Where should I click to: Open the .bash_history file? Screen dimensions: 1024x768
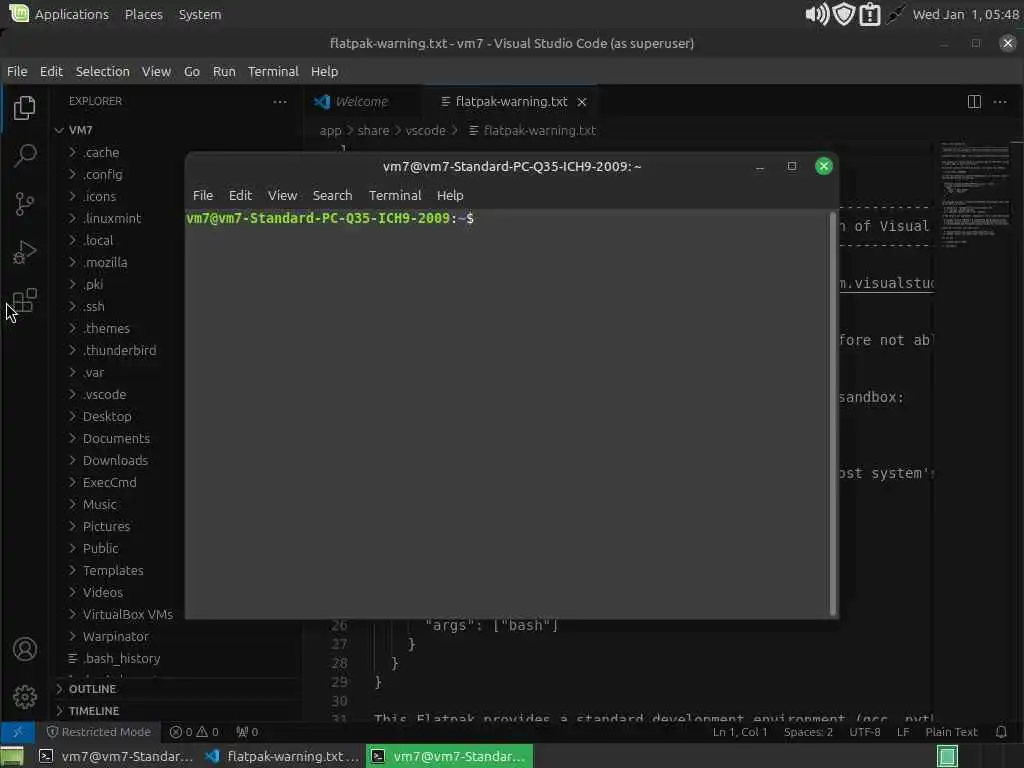point(121,658)
